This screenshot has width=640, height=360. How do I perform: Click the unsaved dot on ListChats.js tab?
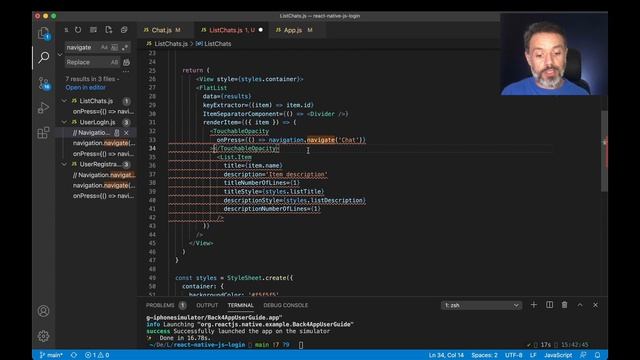tap(261, 30)
